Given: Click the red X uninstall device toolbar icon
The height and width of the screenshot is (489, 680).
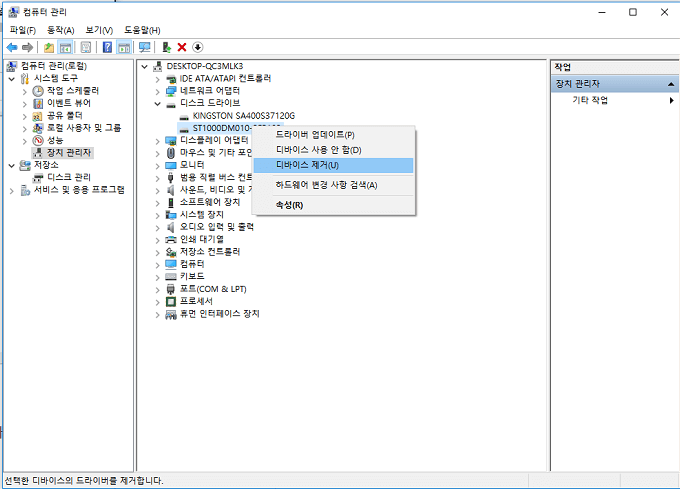Looking at the screenshot, I should 182,47.
